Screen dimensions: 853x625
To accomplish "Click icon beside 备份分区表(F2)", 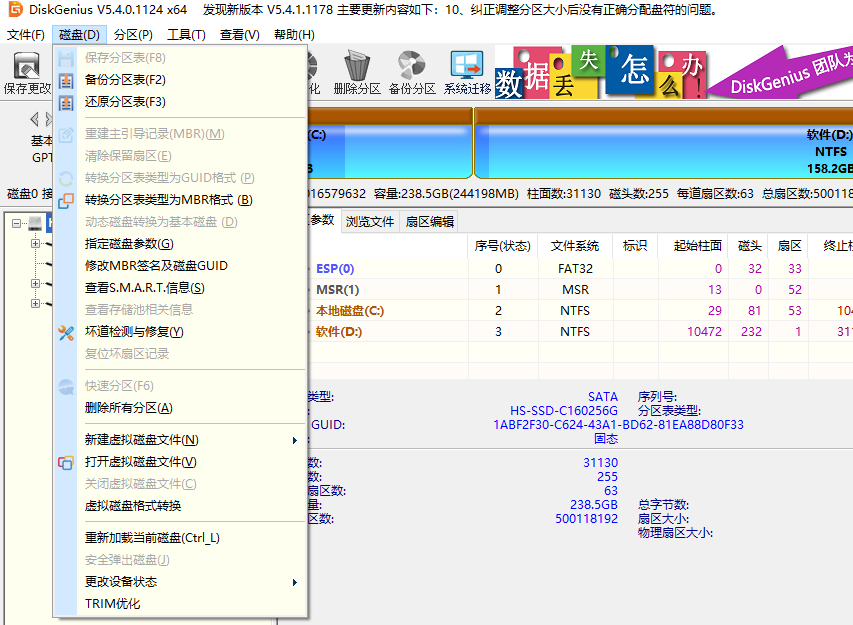I will coord(66,81).
